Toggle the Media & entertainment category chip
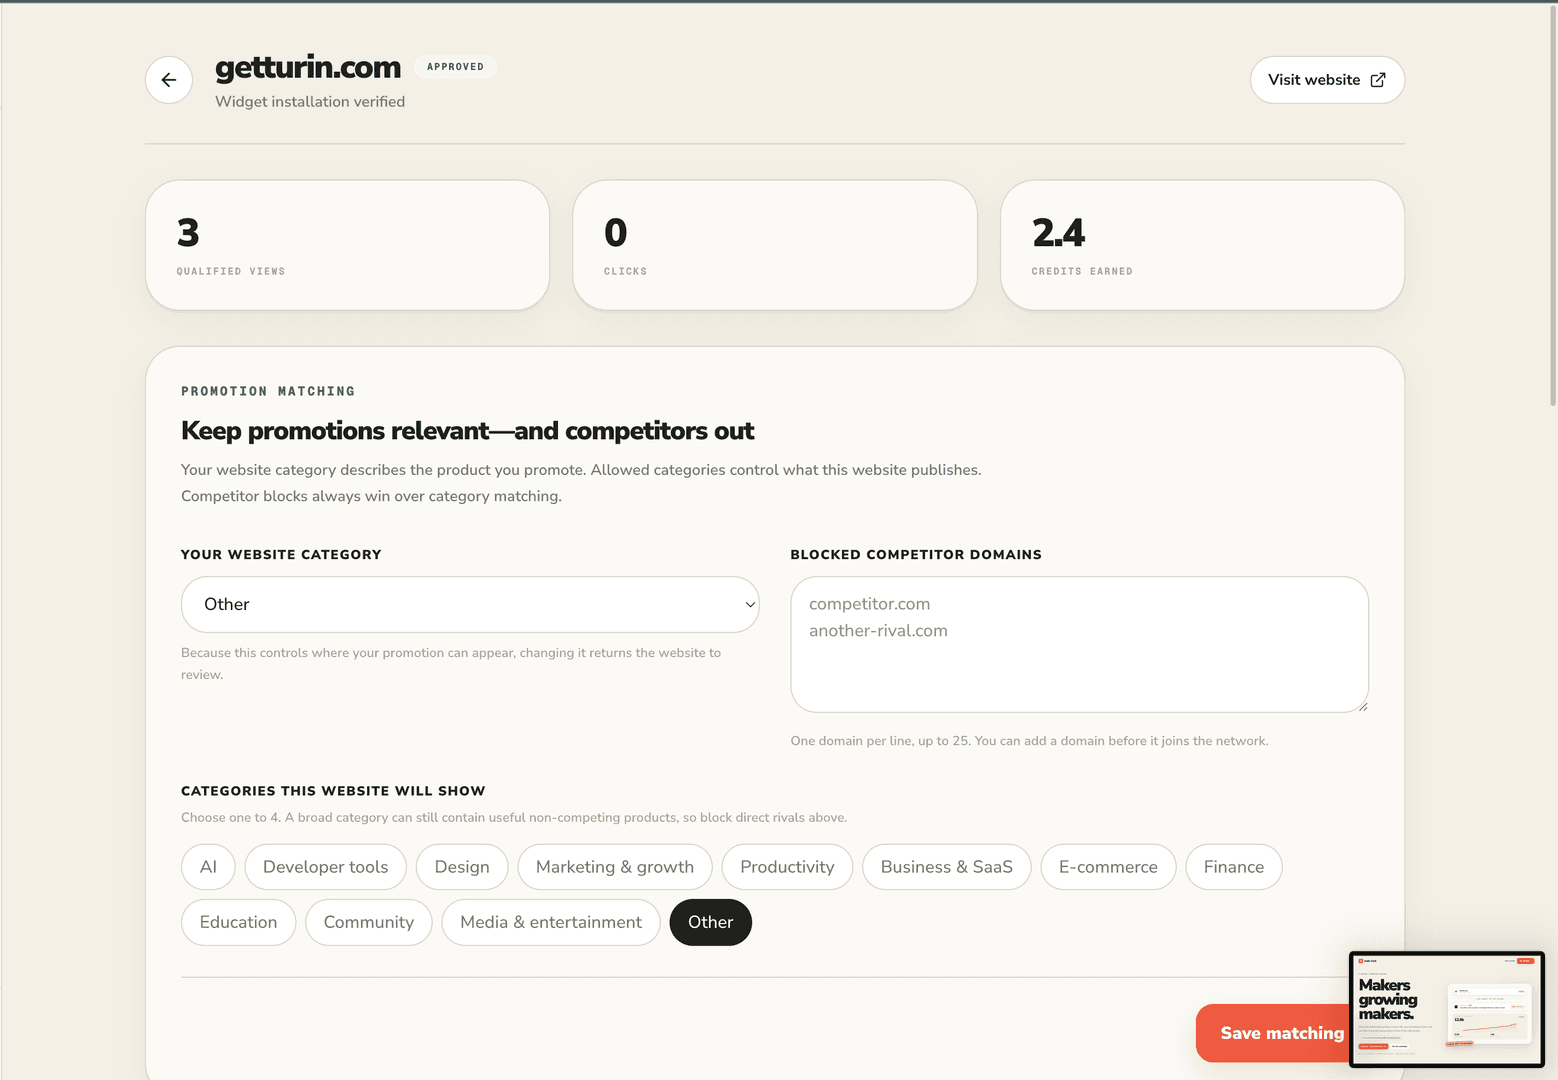 point(551,922)
